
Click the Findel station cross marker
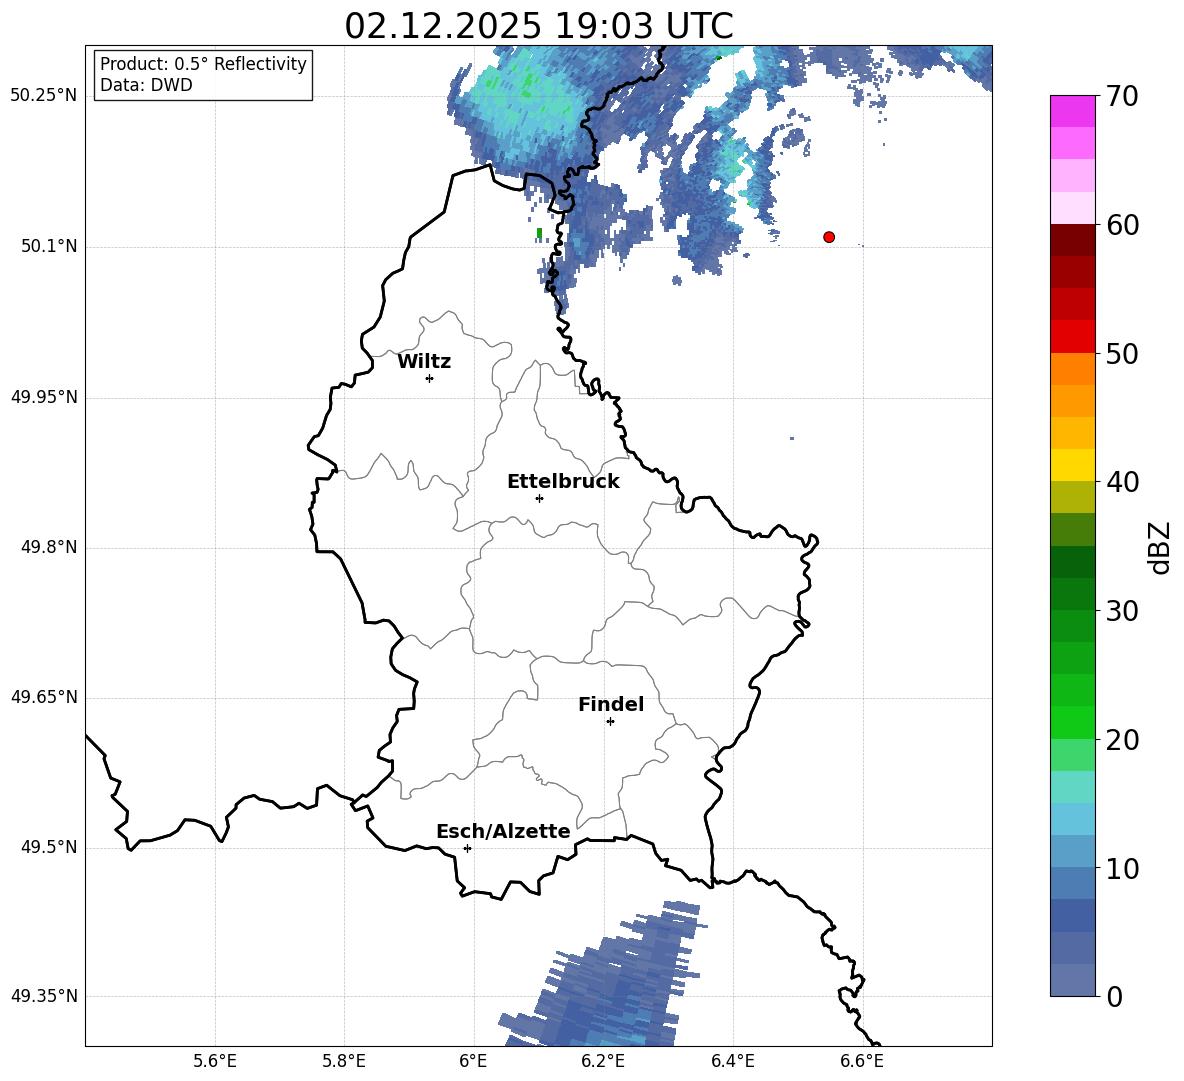610,722
